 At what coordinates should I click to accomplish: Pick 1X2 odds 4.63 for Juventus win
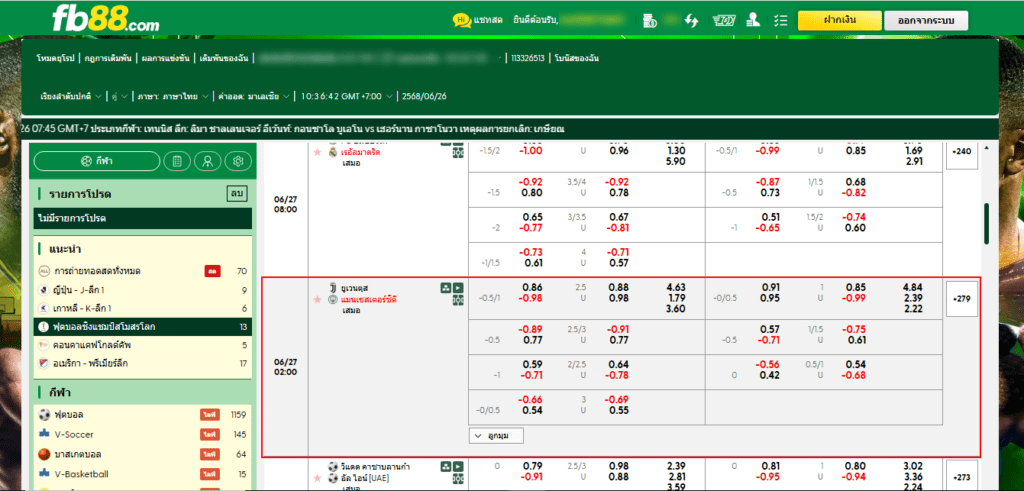(x=675, y=287)
